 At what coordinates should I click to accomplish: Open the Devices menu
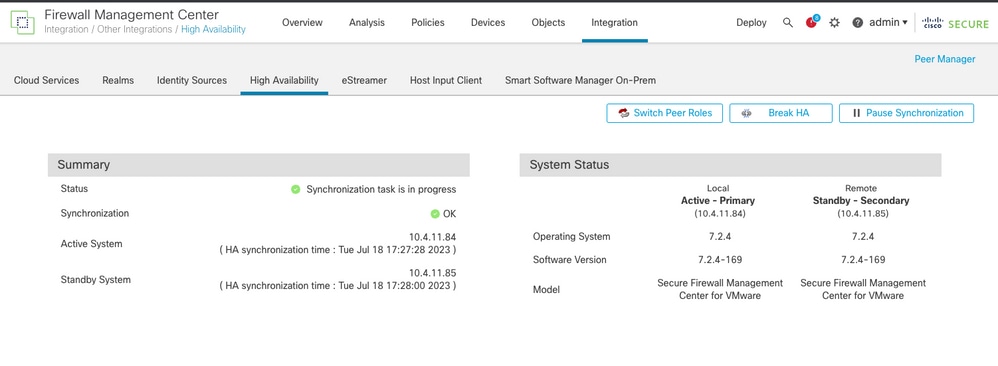coord(488,22)
